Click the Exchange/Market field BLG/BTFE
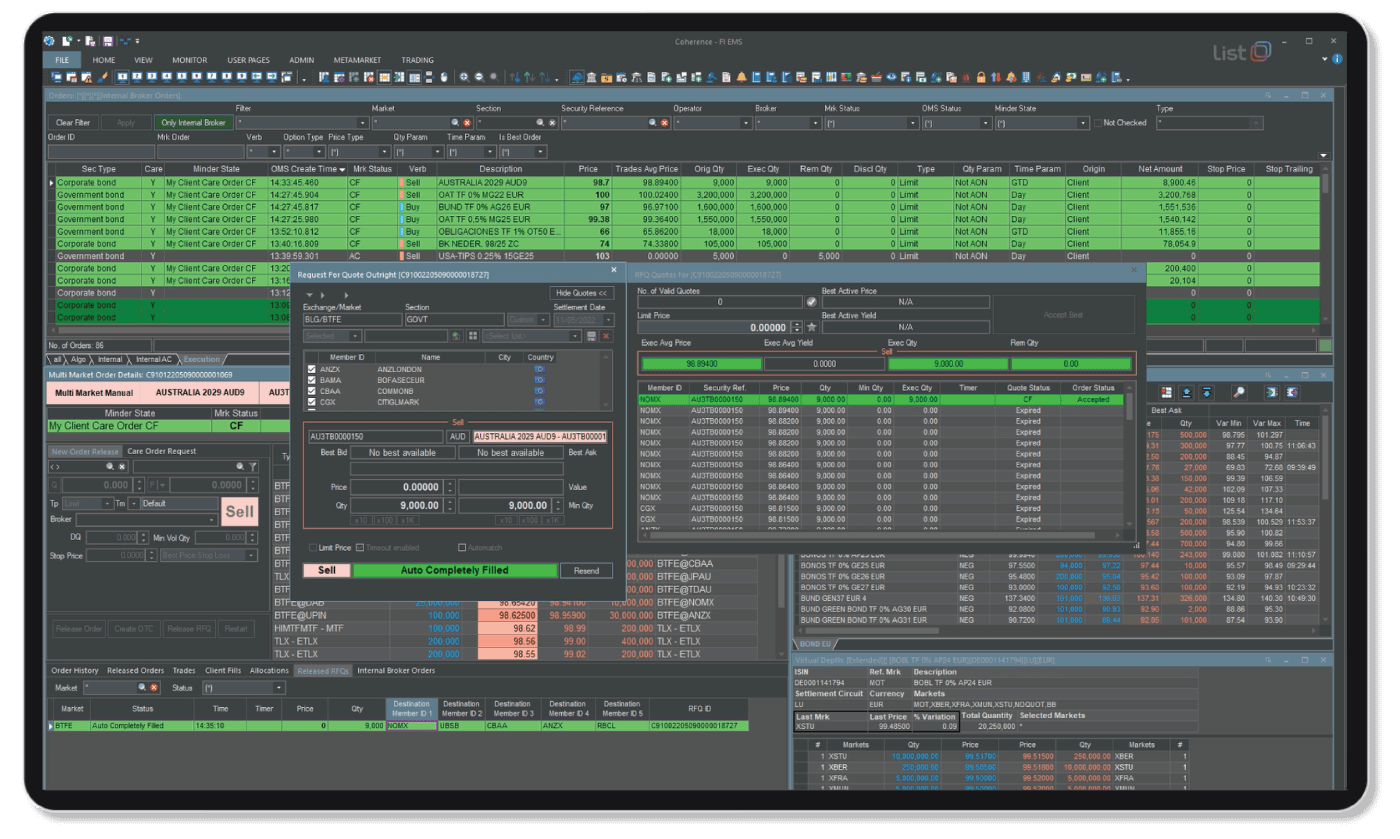This screenshot has width=1400, height=839. tap(352, 319)
